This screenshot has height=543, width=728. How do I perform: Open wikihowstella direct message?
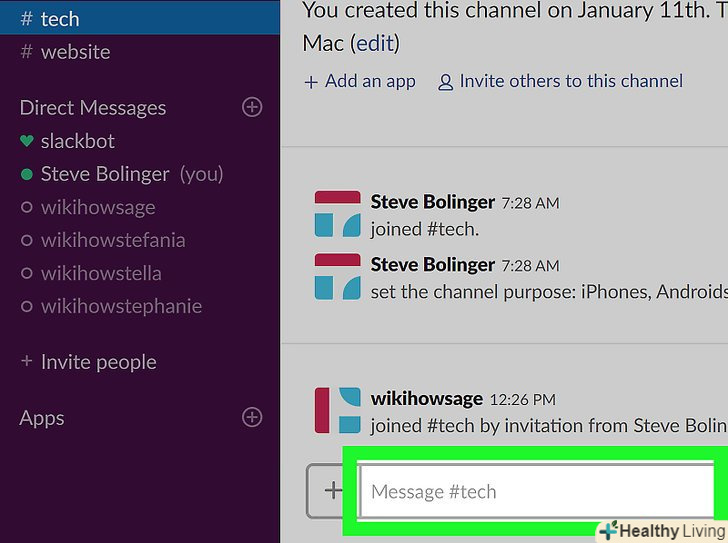(x=100, y=273)
